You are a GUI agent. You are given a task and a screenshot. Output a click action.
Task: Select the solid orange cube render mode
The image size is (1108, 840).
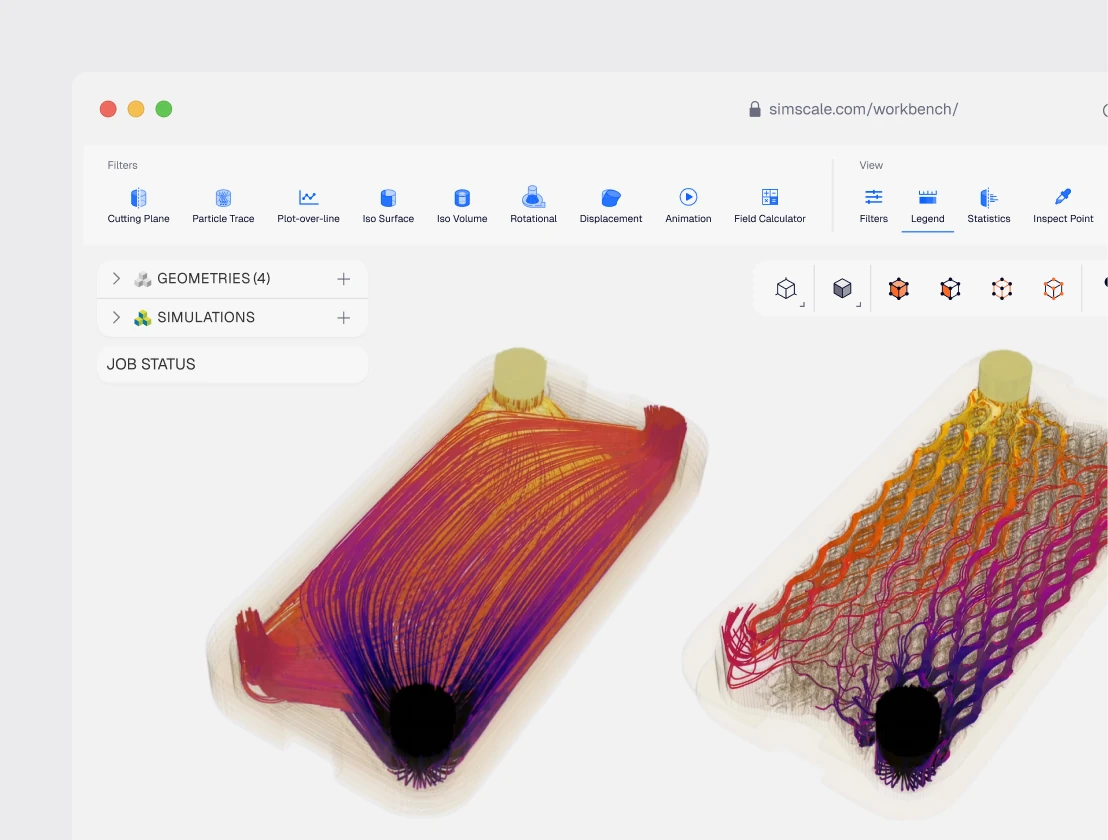[x=899, y=289]
